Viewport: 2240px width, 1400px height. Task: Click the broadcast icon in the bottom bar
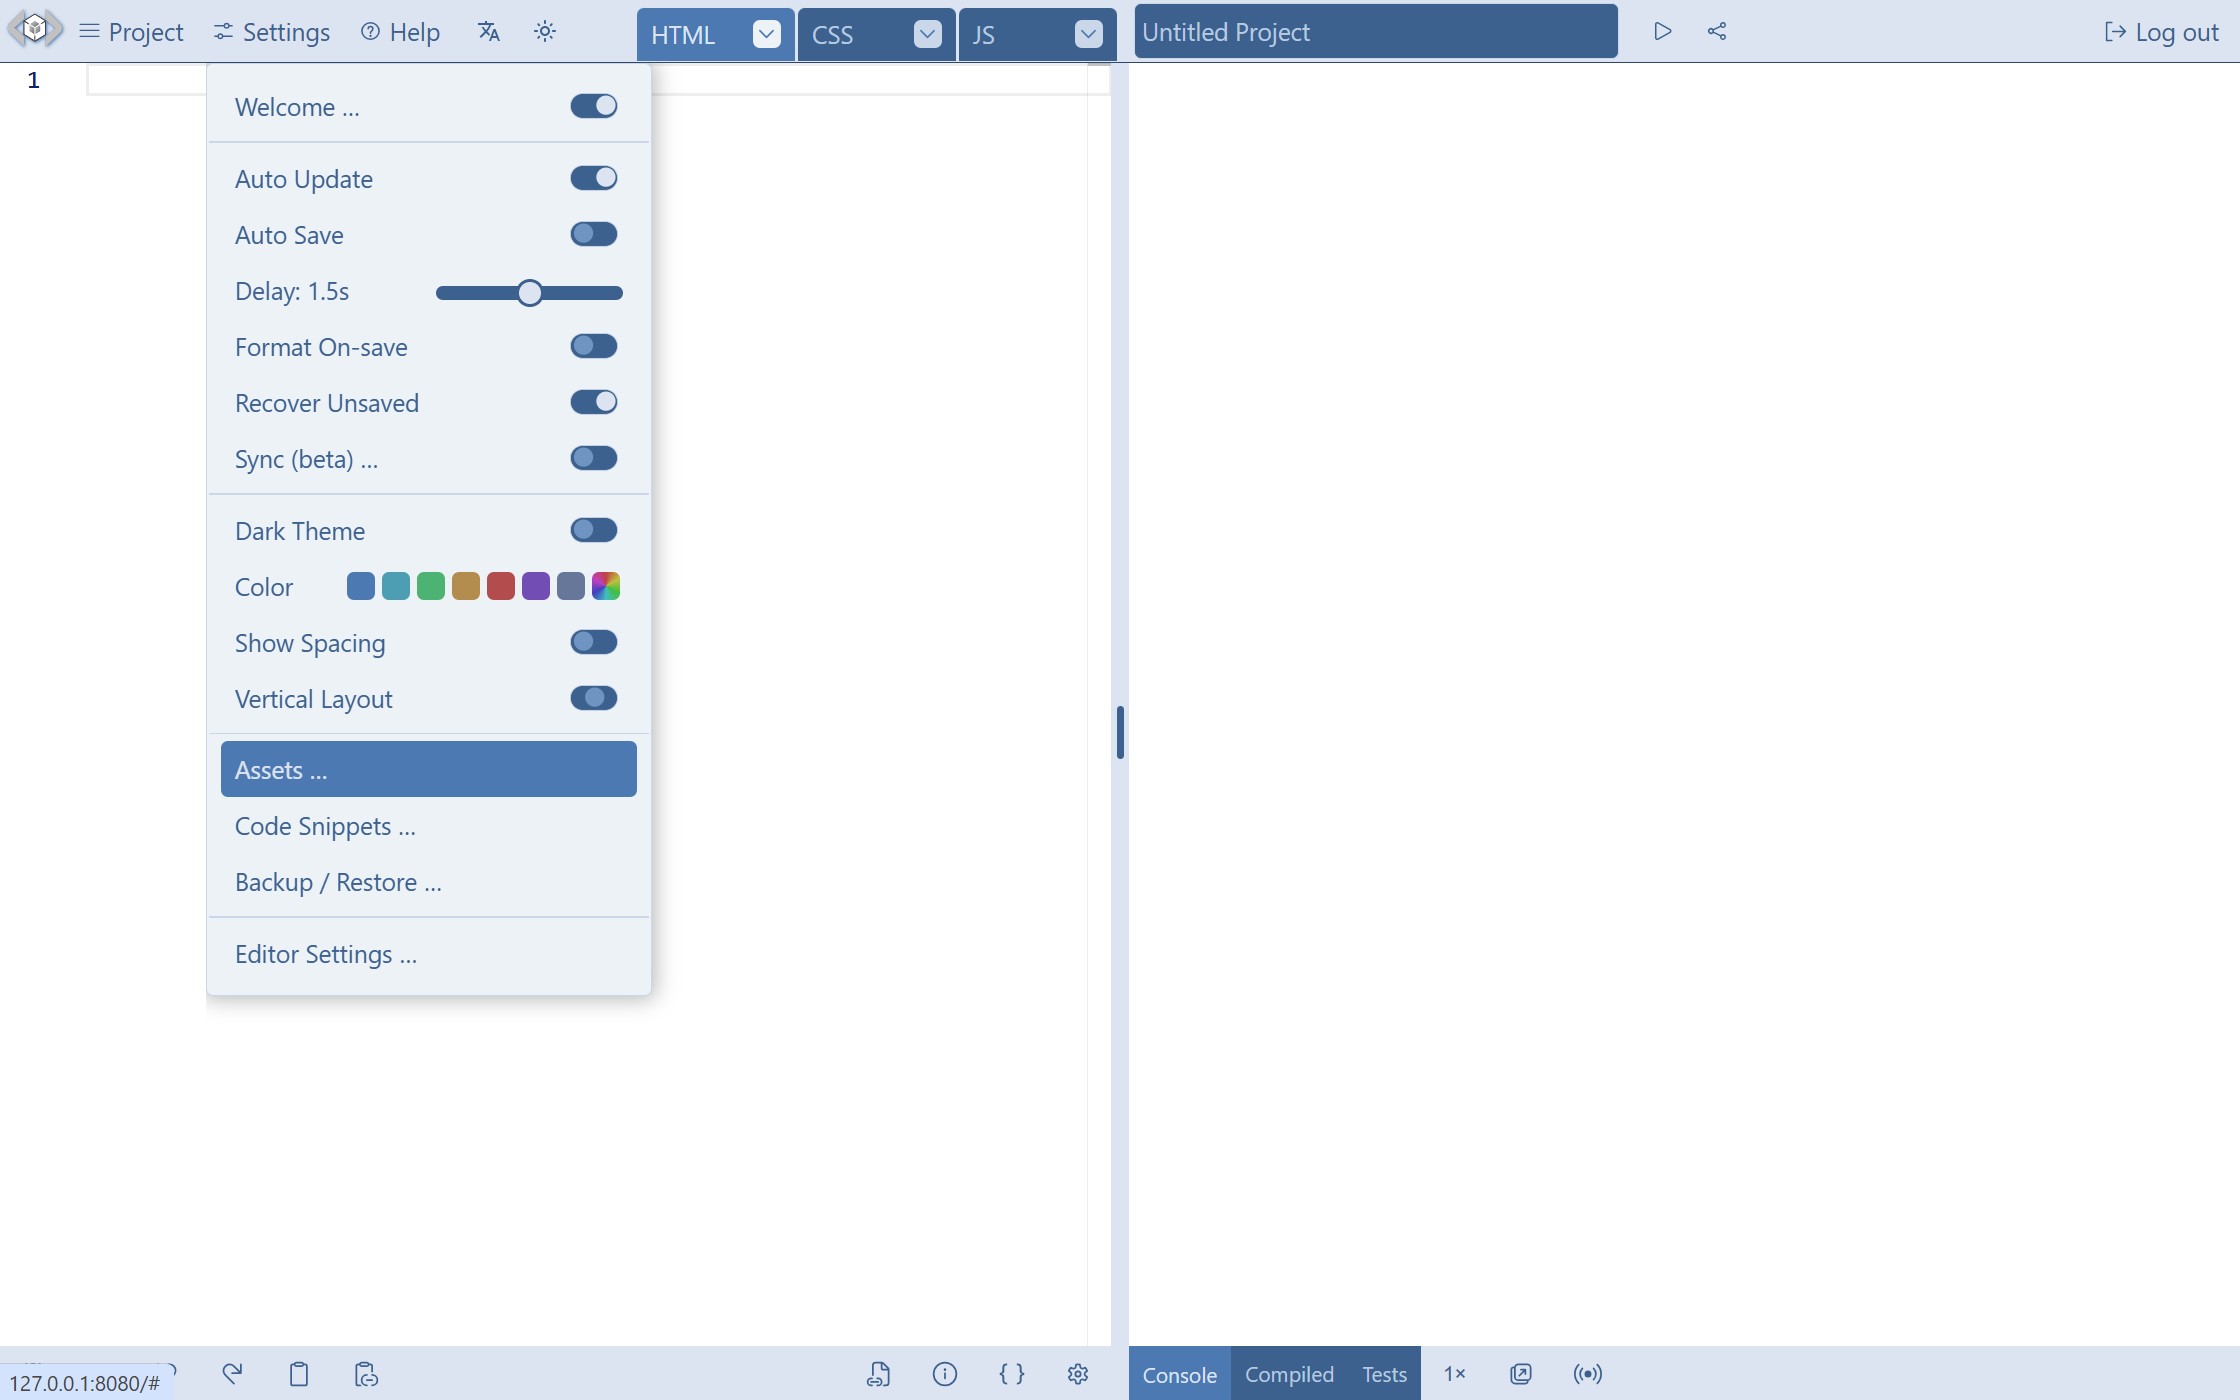1587,1374
